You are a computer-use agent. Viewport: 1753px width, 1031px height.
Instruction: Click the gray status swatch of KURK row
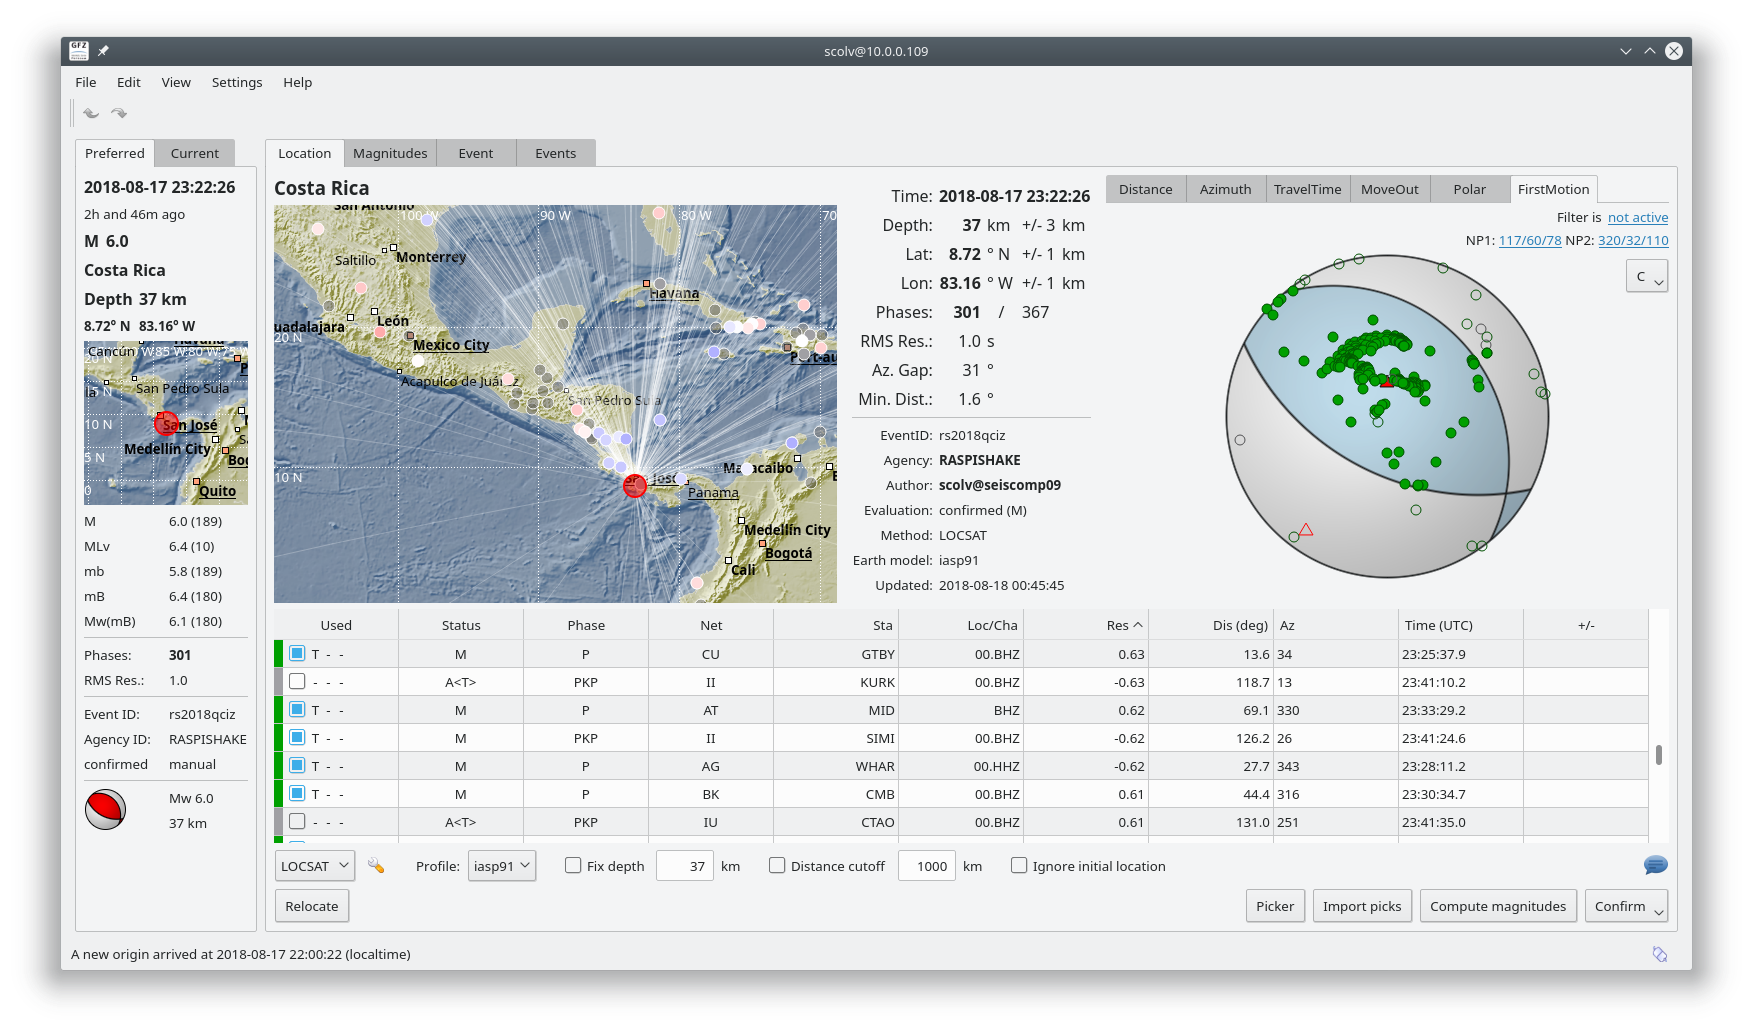[279, 682]
